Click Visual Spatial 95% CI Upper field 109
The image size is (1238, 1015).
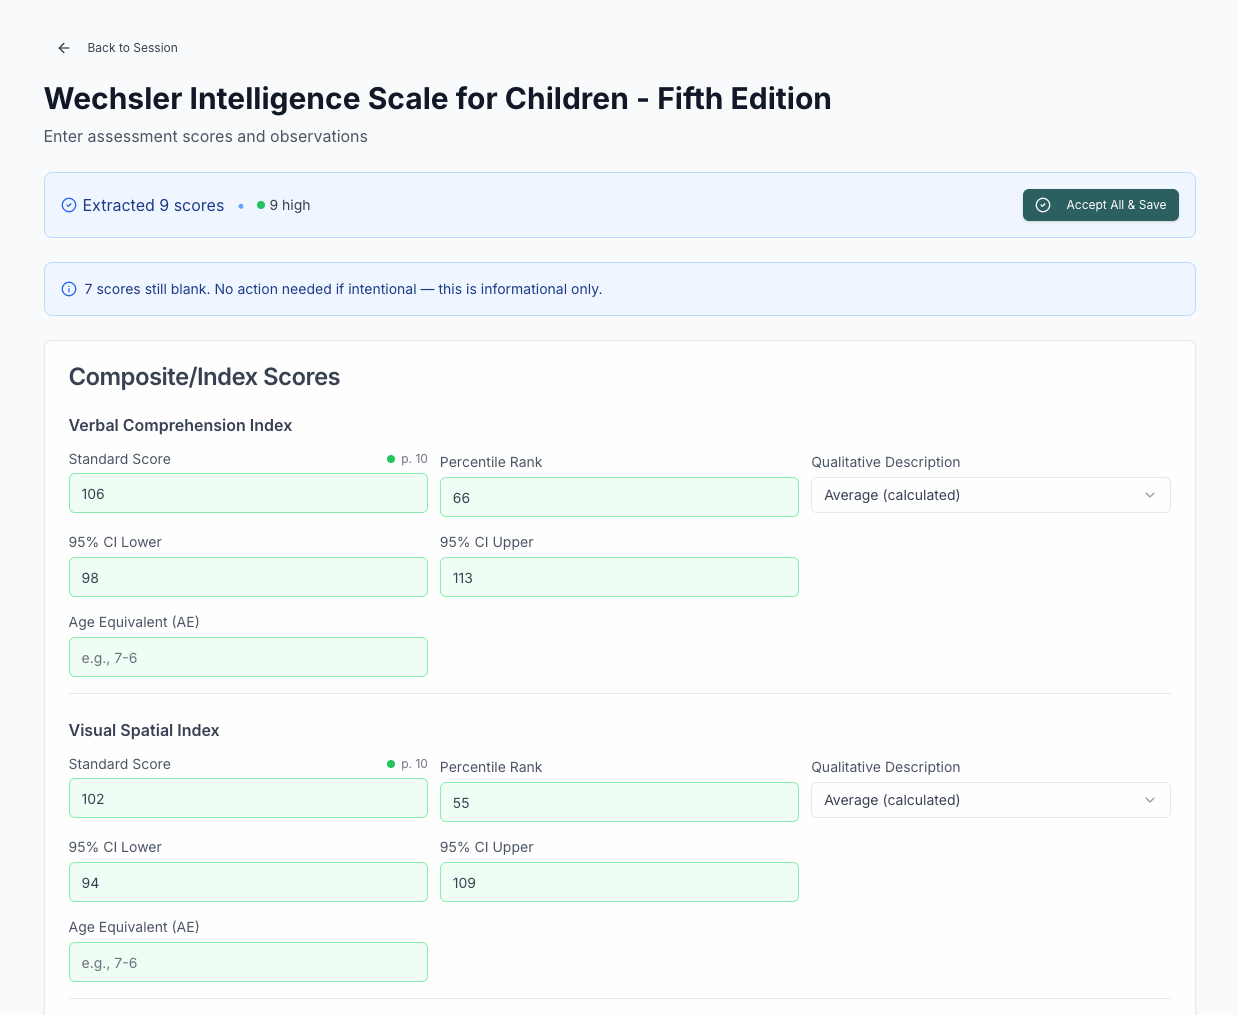point(619,882)
